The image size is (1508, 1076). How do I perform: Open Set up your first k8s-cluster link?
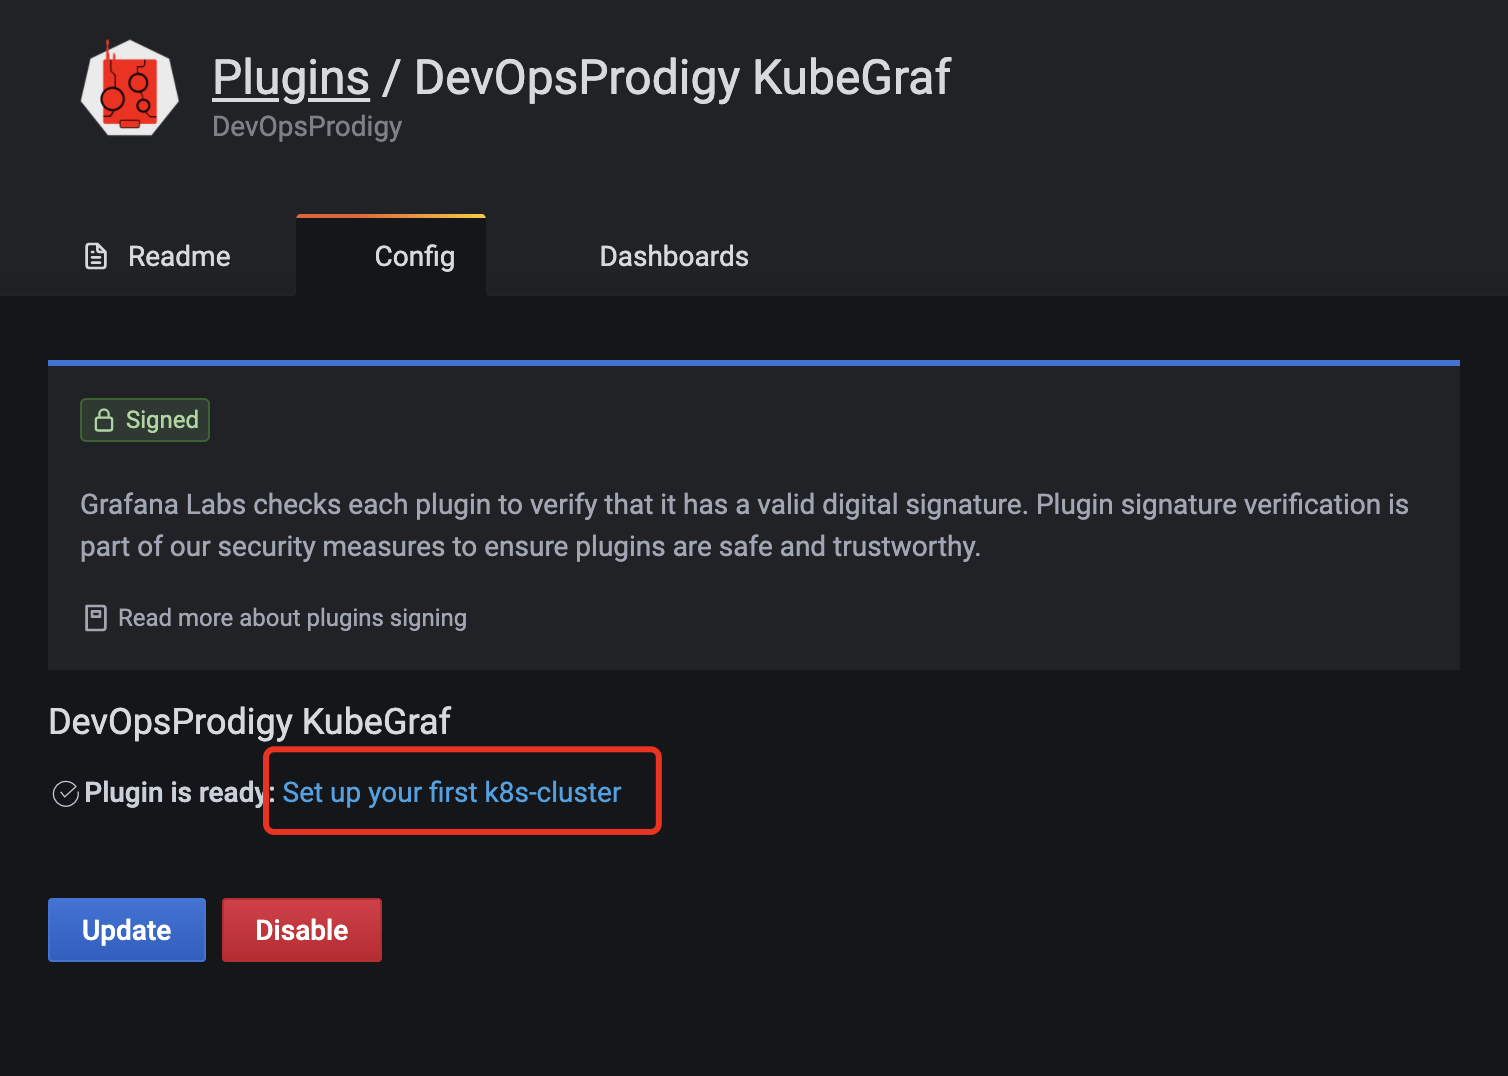[x=452, y=793]
